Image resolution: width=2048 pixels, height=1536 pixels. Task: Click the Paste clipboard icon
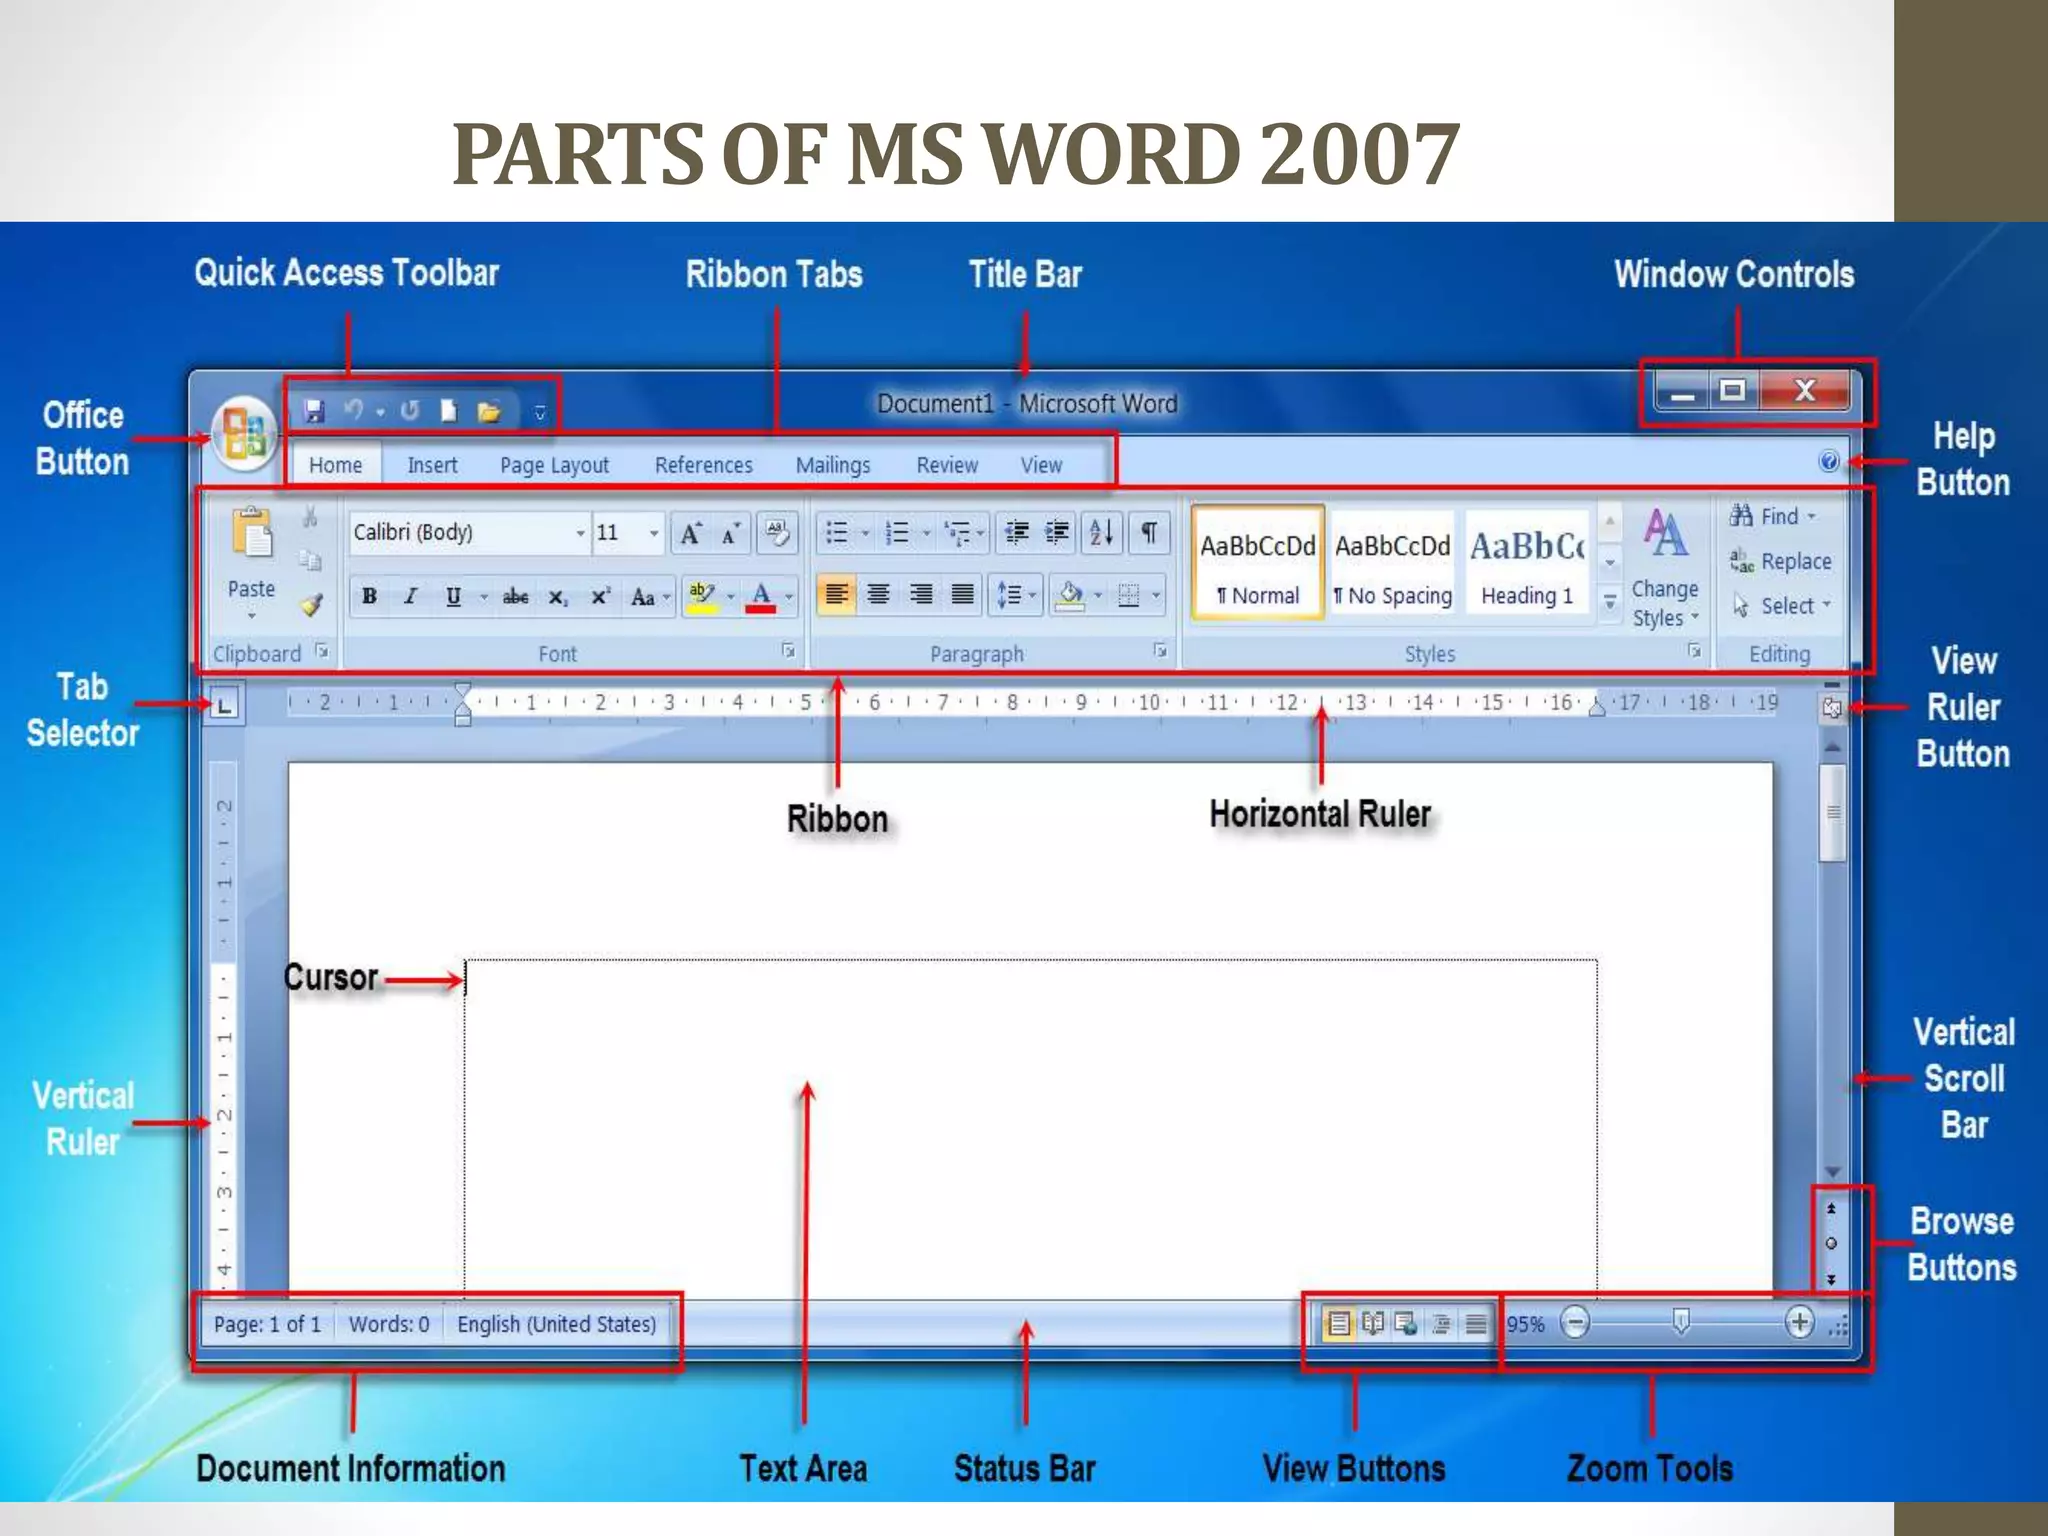tap(252, 533)
